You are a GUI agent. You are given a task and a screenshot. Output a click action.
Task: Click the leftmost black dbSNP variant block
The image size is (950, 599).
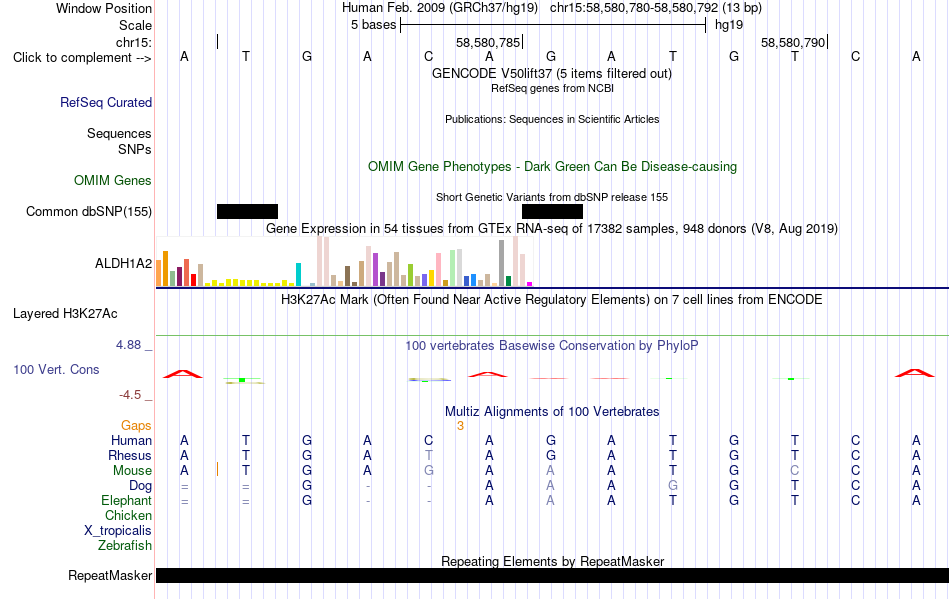247,211
